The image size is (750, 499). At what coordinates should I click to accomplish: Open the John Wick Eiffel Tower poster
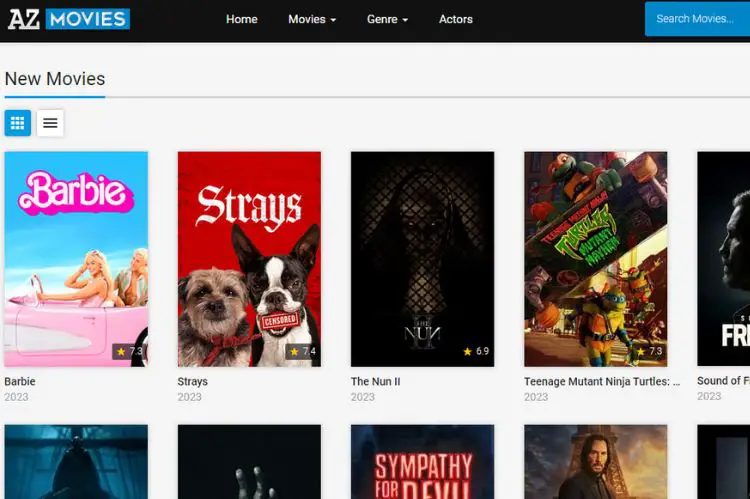coord(596,462)
